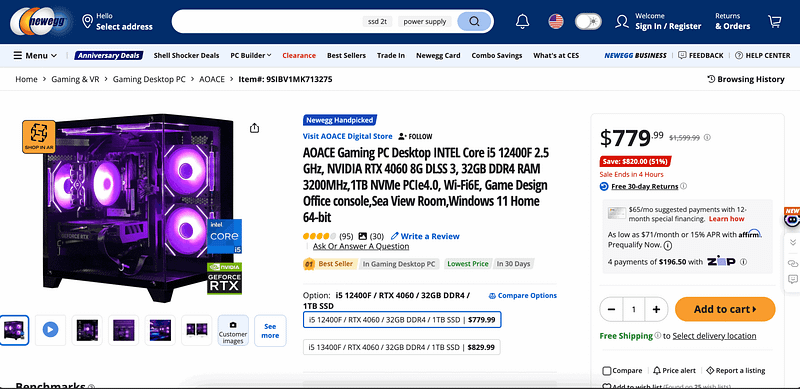Click the Free Shipping info icon
This screenshot has width=800, height=389.
tap(658, 336)
